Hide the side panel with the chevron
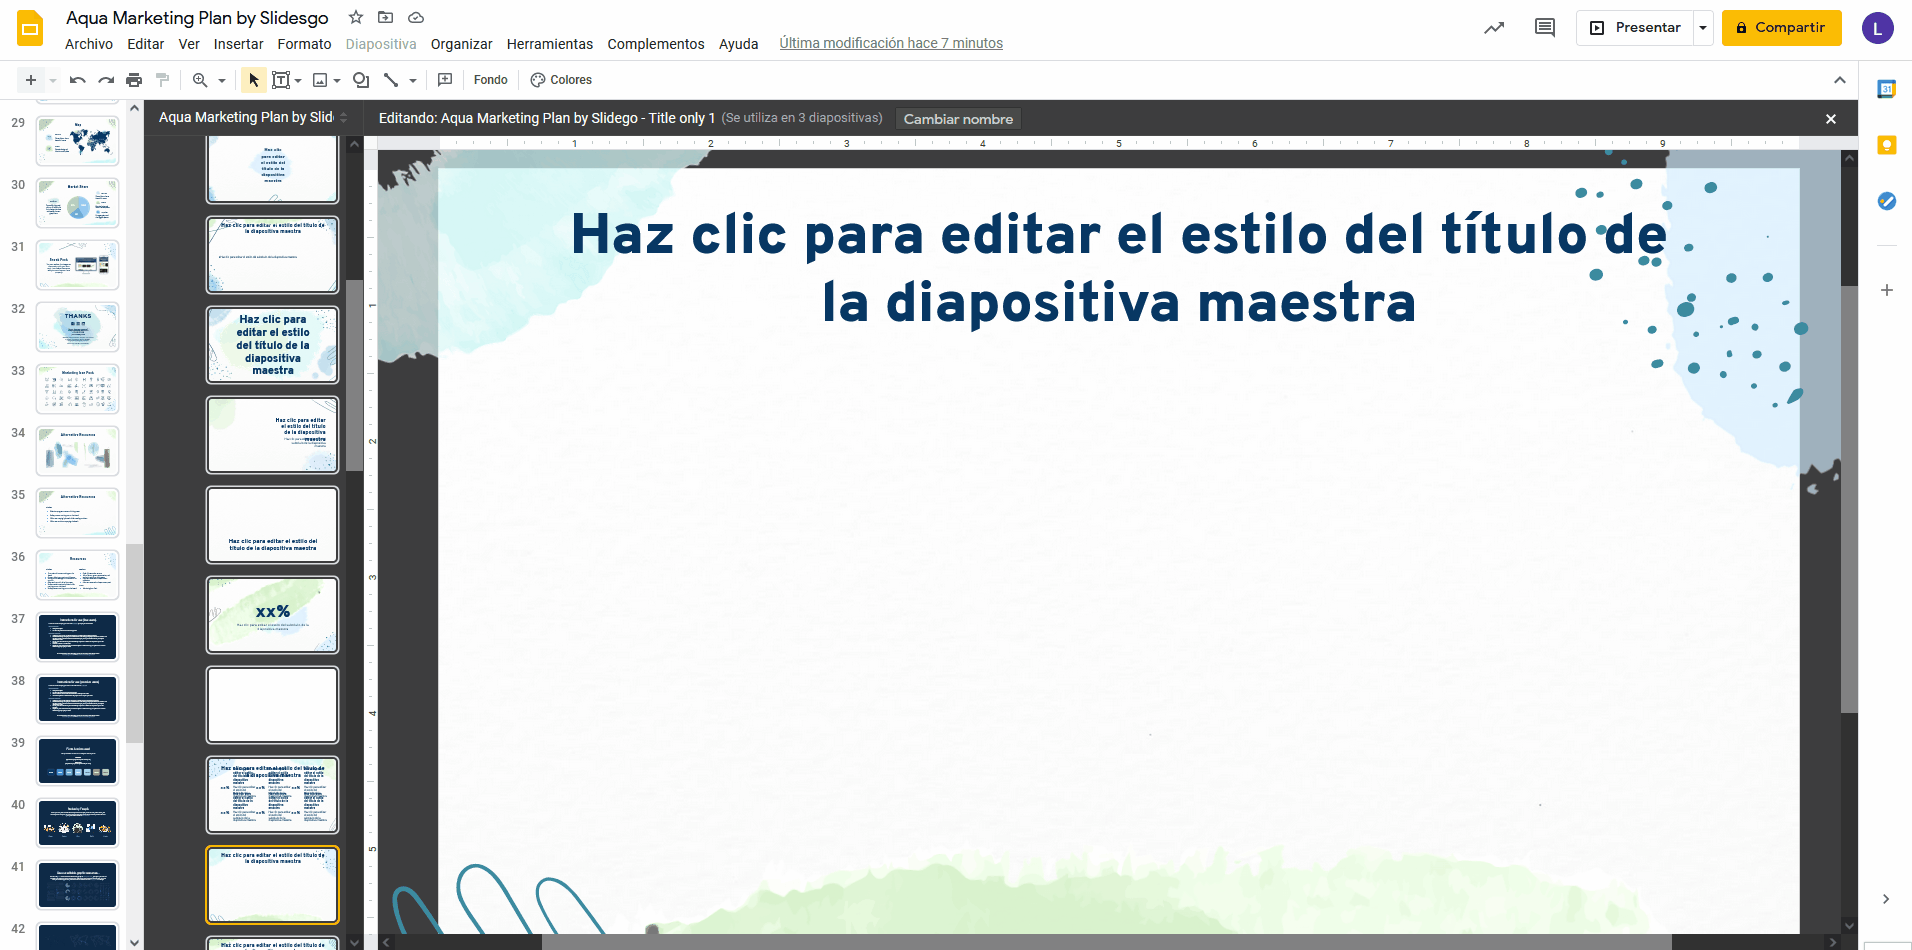 [x=1886, y=899]
